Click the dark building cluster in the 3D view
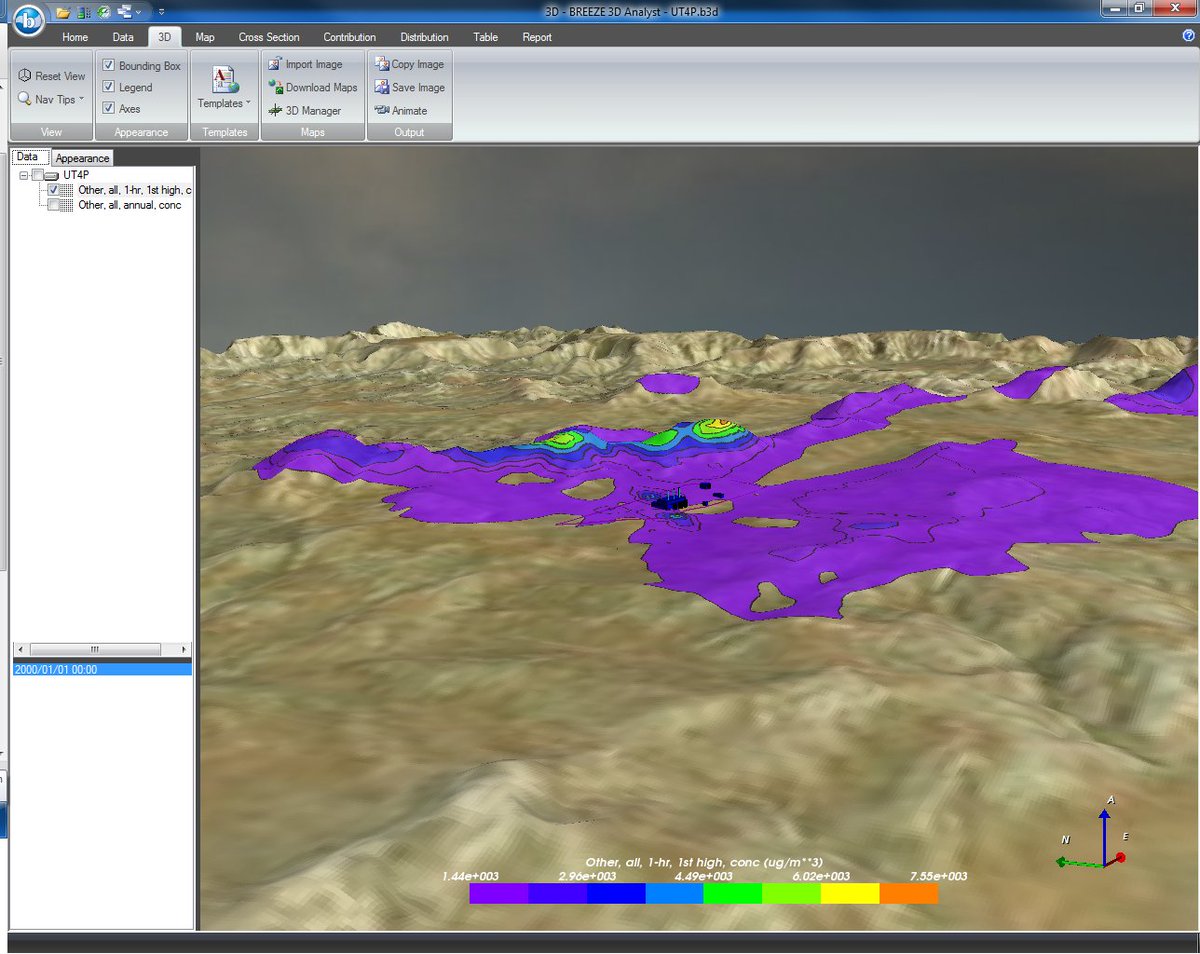Image resolution: width=1200 pixels, height=954 pixels. tap(670, 503)
